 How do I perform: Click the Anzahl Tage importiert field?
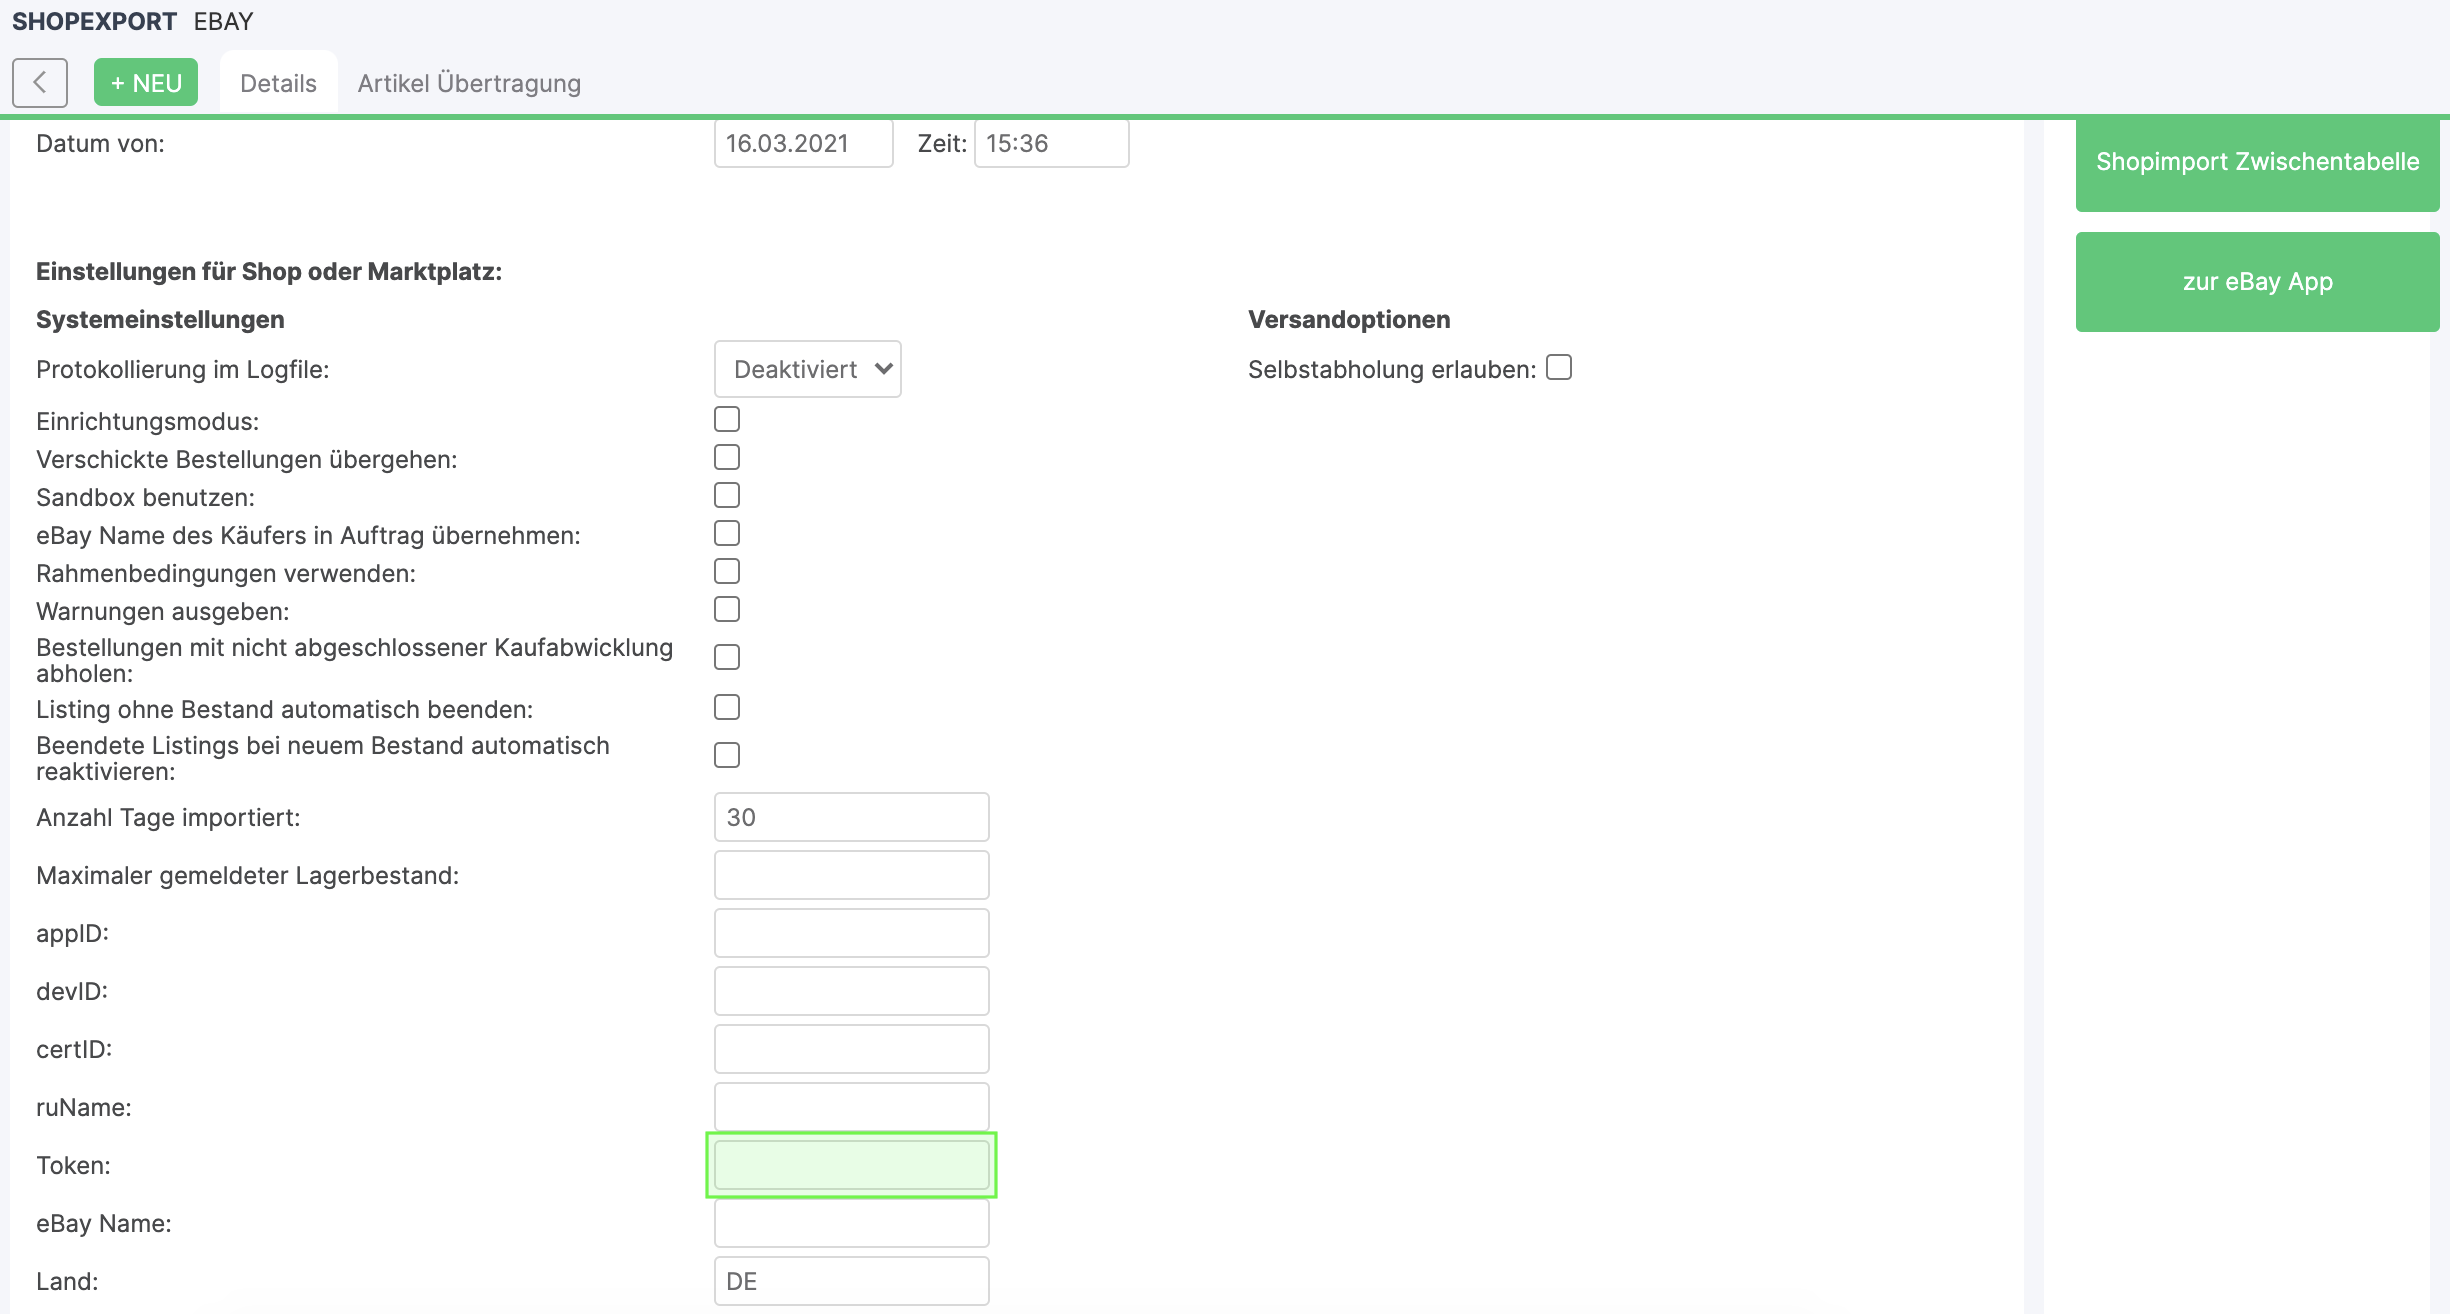click(x=852, y=817)
